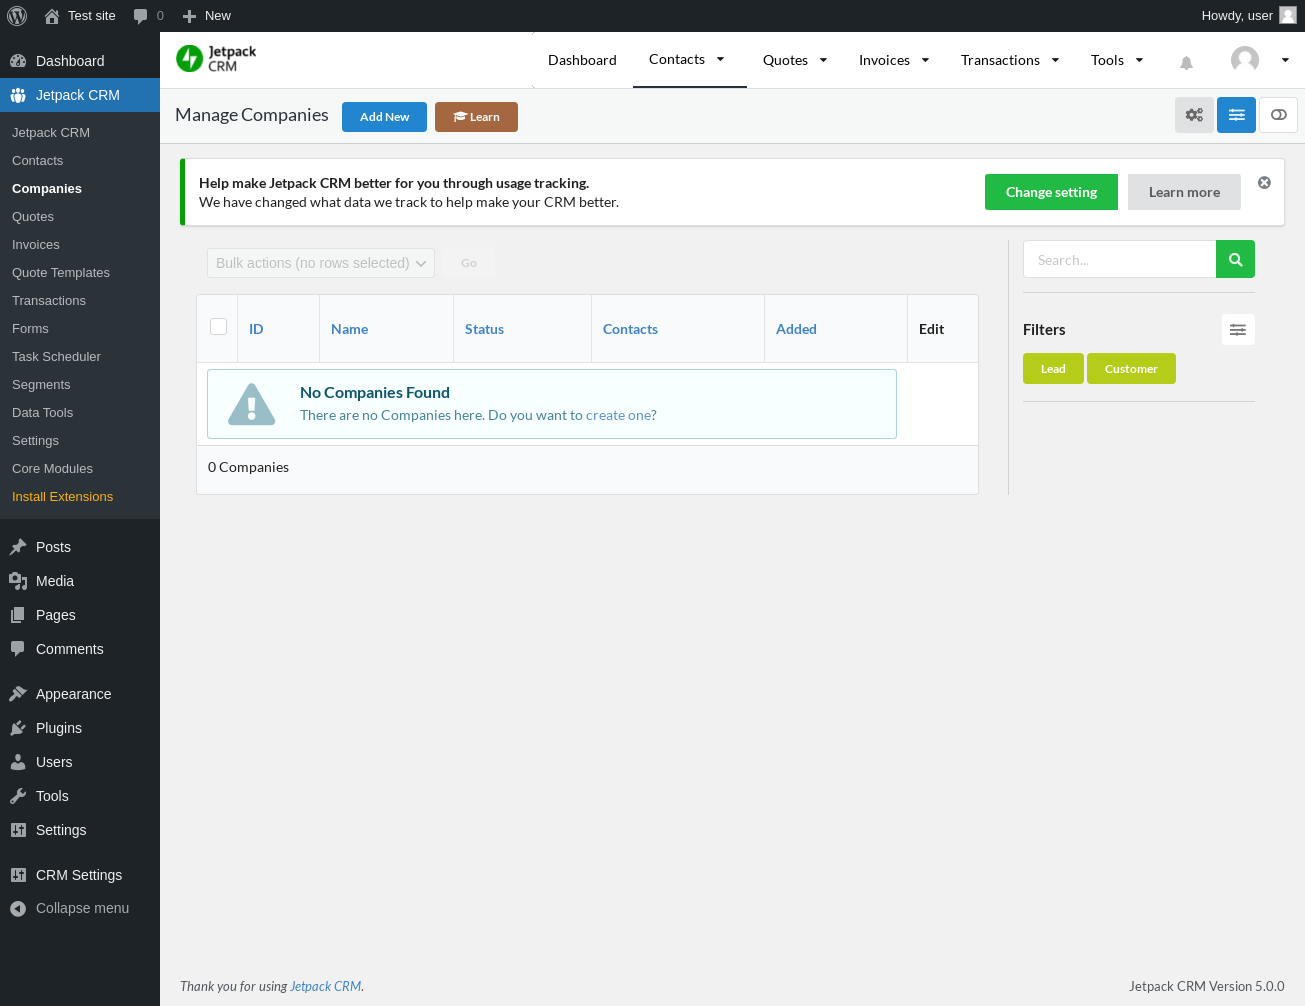Click the brown Learn button
The height and width of the screenshot is (1006, 1305).
click(x=476, y=117)
